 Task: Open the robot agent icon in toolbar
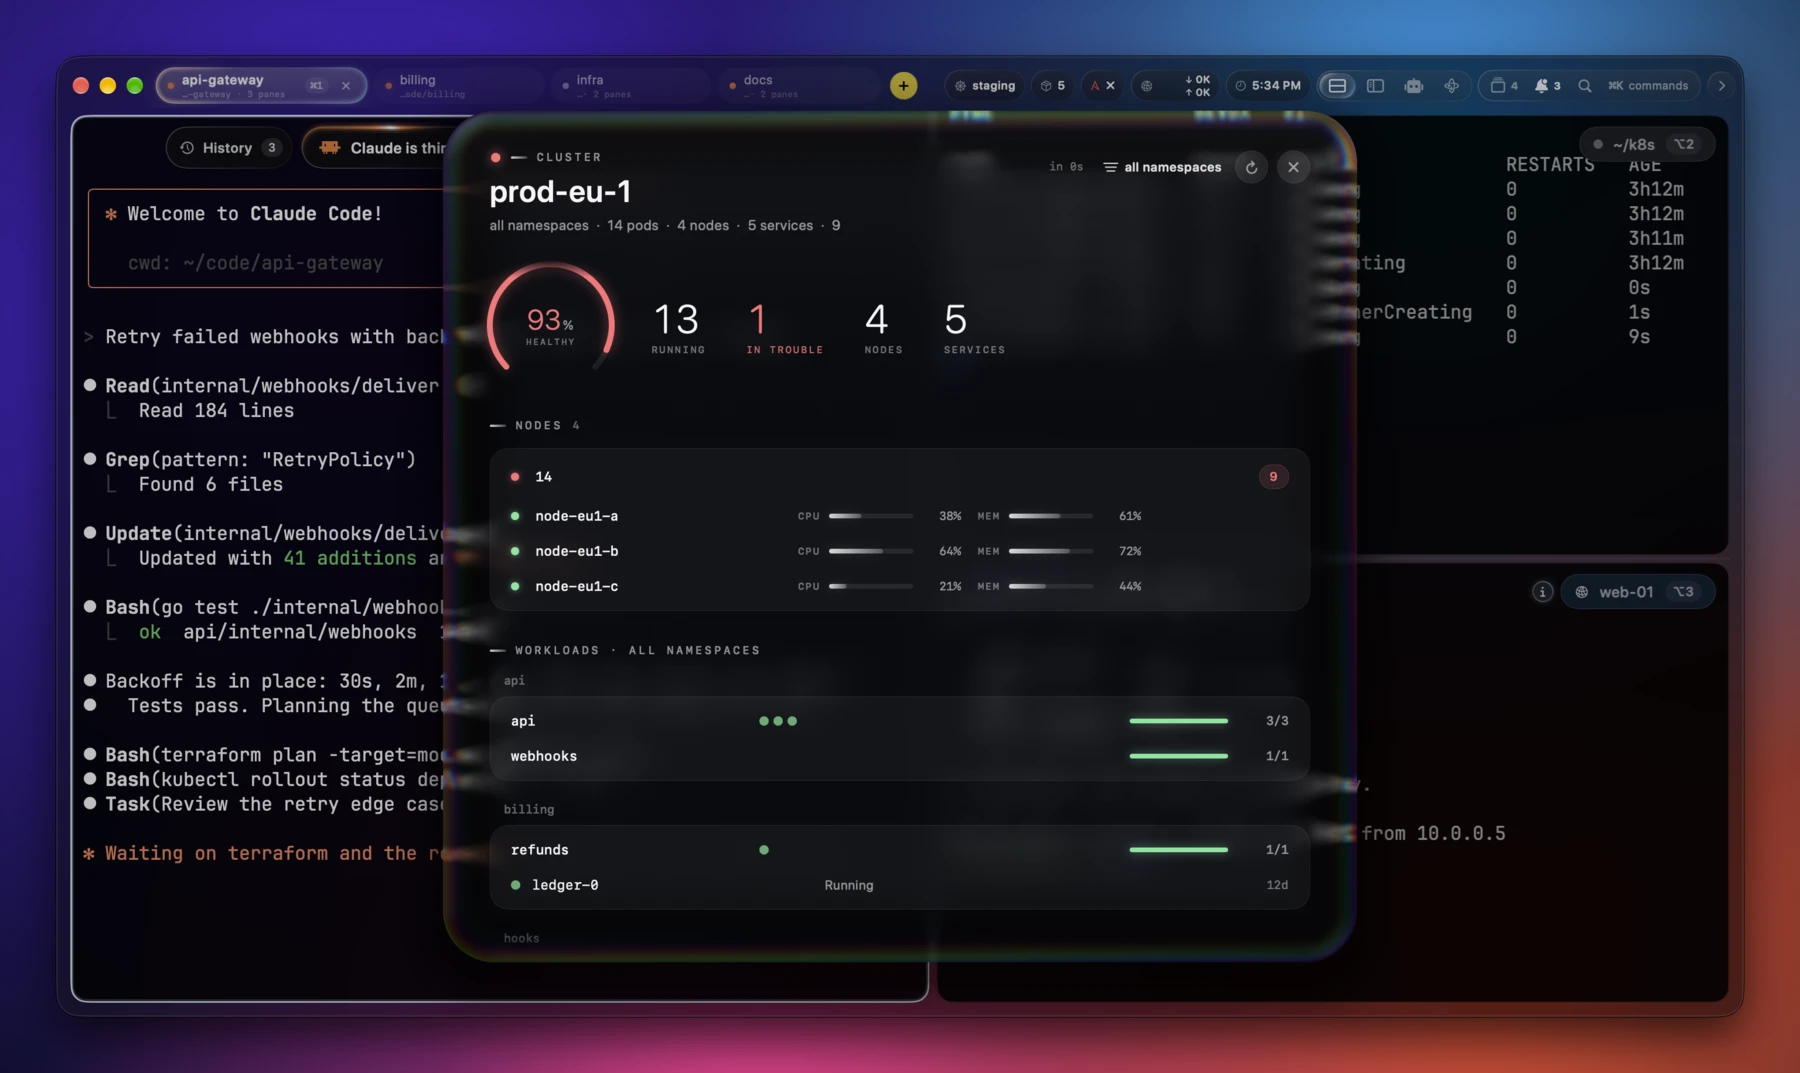coord(1413,86)
